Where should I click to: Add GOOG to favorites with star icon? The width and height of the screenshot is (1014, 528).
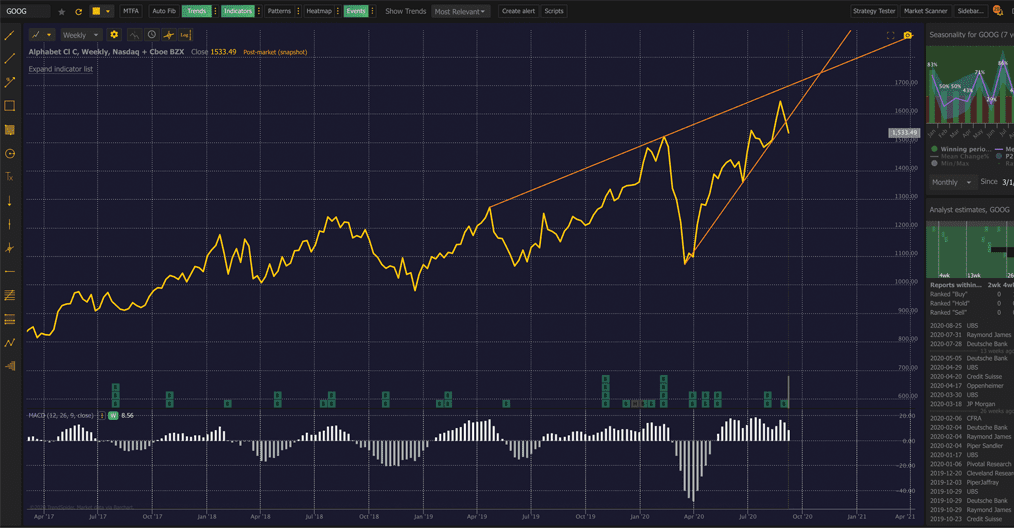pos(61,12)
